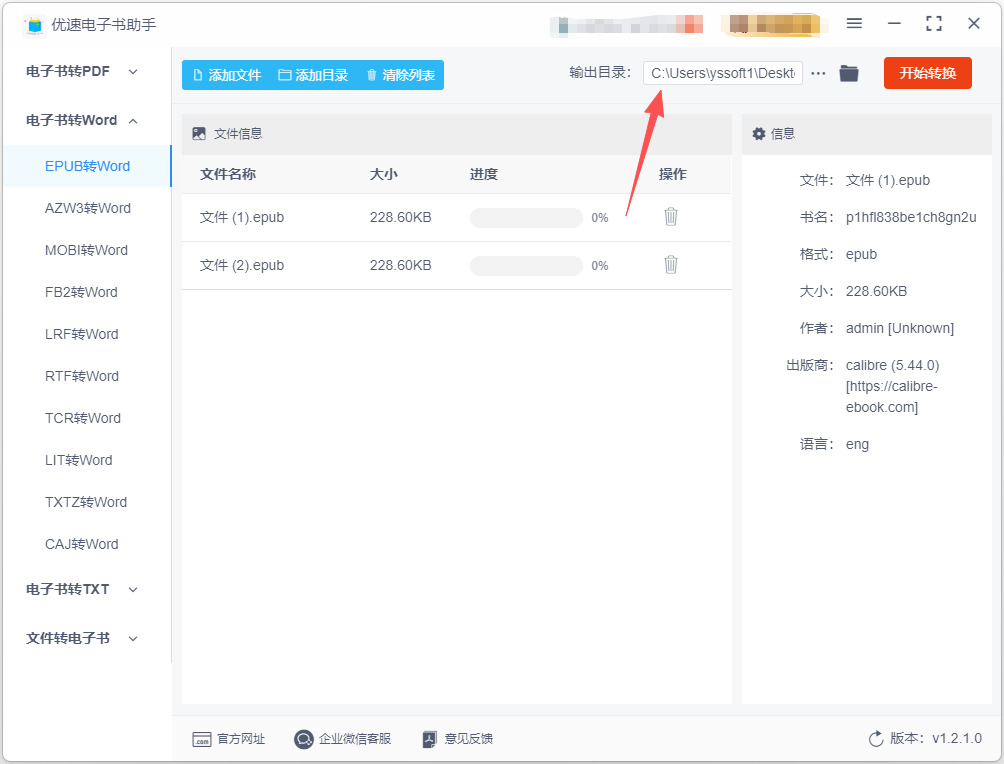The width and height of the screenshot is (1004, 764).
Task: Minimize the application window
Action: point(894,24)
